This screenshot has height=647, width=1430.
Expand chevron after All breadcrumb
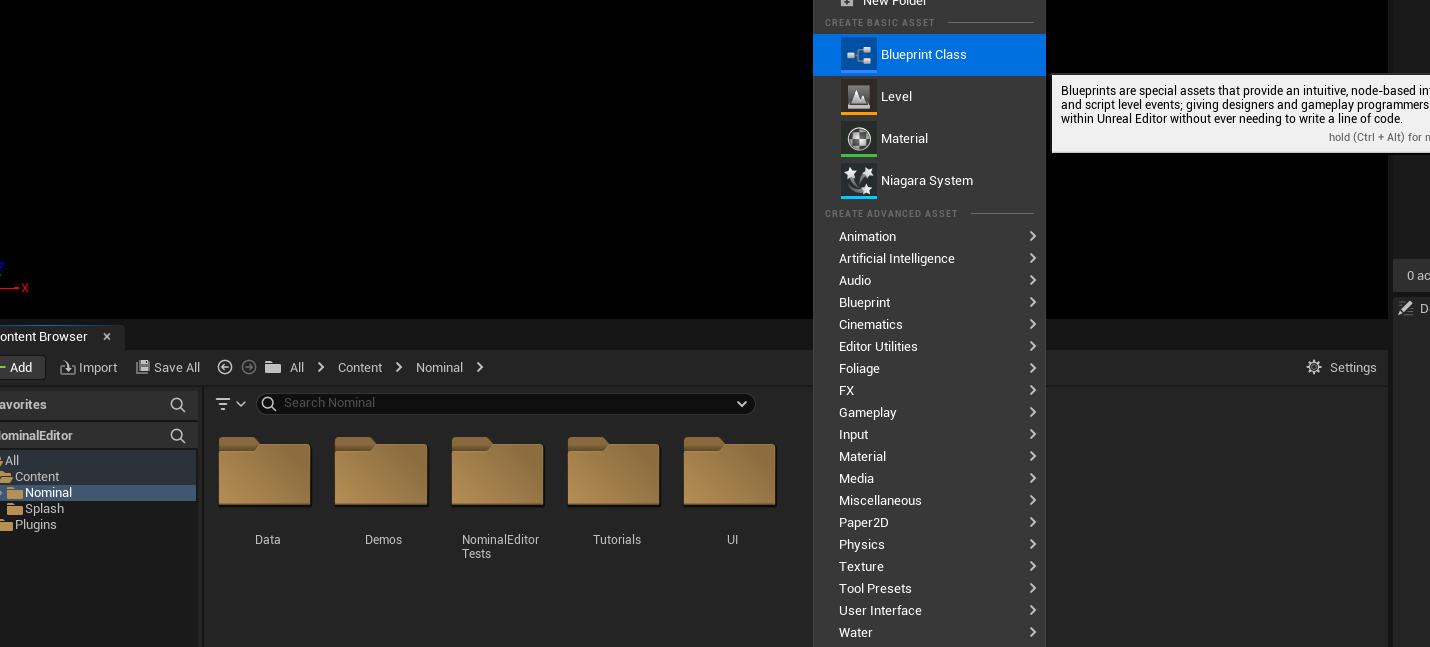[x=321, y=368]
